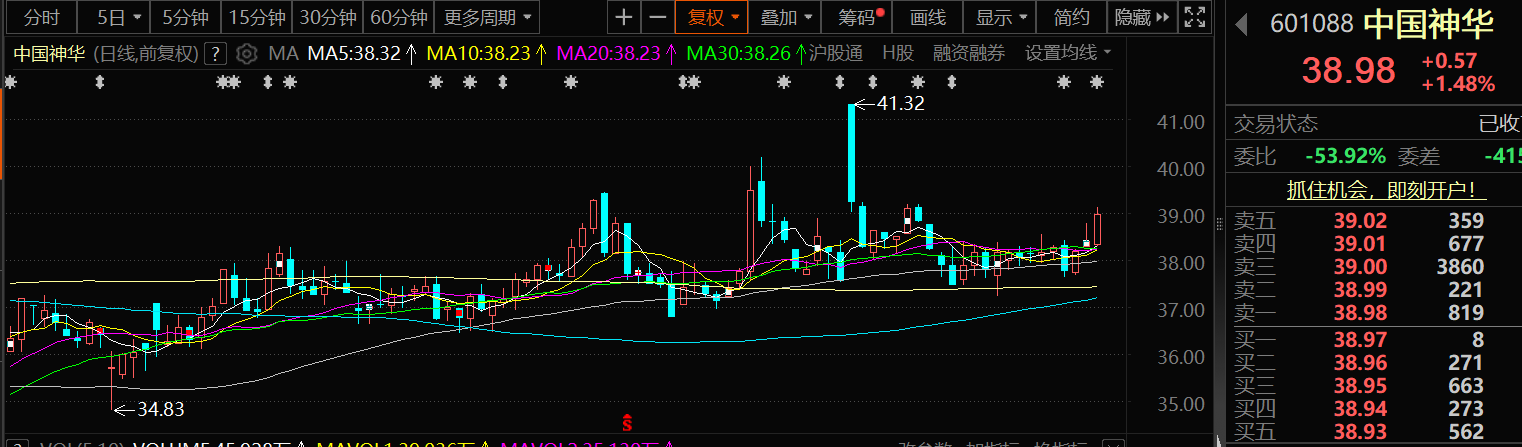Switch to the 分时 intraday tab
The width and height of the screenshot is (1522, 447).
point(41,17)
